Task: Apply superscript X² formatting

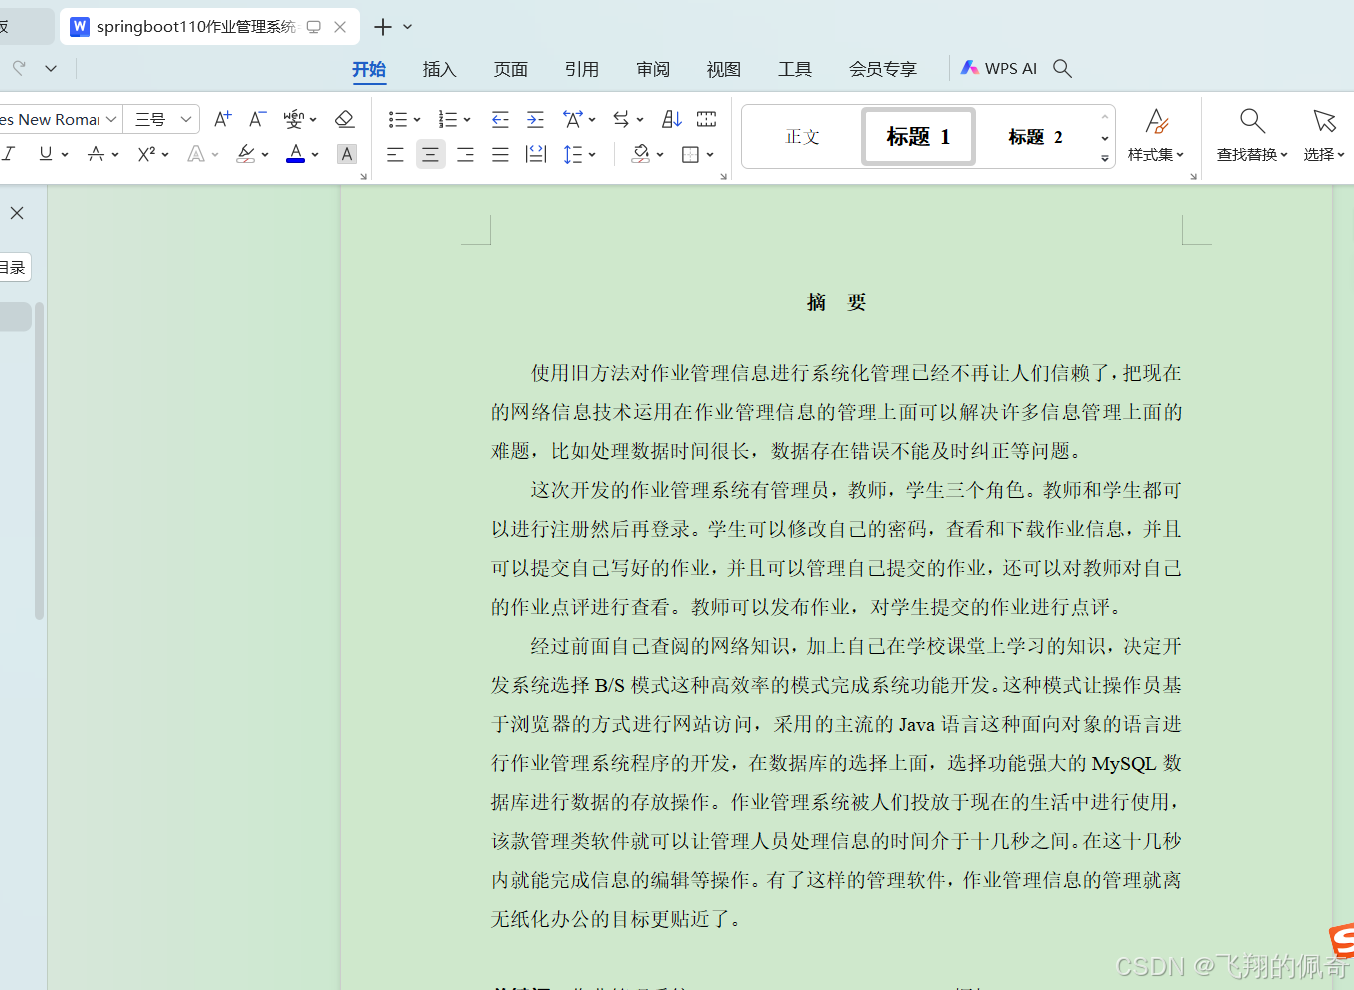Action: click(x=146, y=153)
